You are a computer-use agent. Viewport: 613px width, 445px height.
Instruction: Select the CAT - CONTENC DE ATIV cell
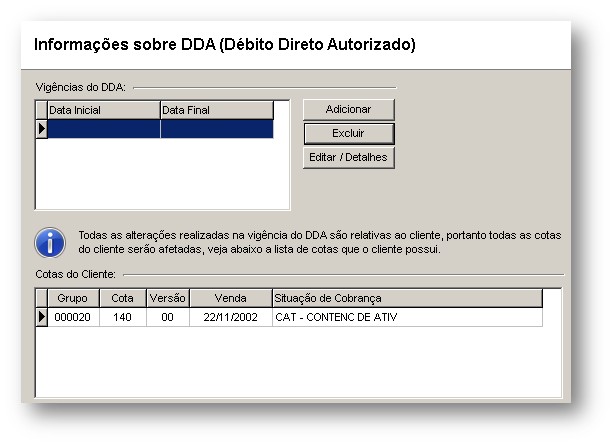407,317
